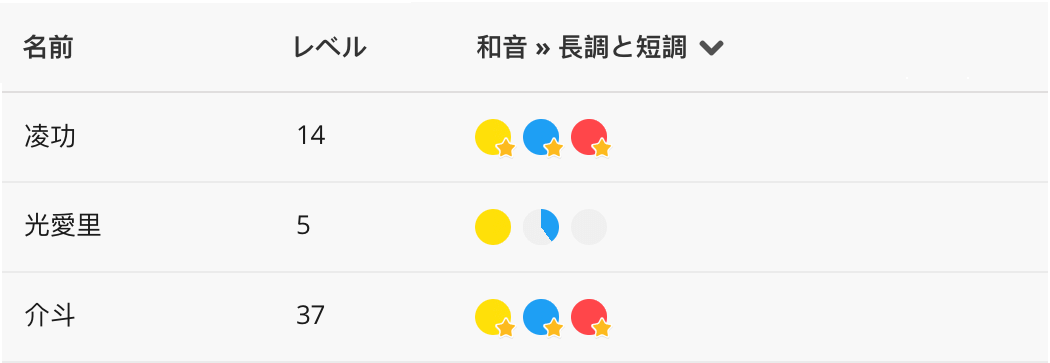Open student 介斗's name
Viewport: 1050px width, 363px height.
(x=50, y=315)
